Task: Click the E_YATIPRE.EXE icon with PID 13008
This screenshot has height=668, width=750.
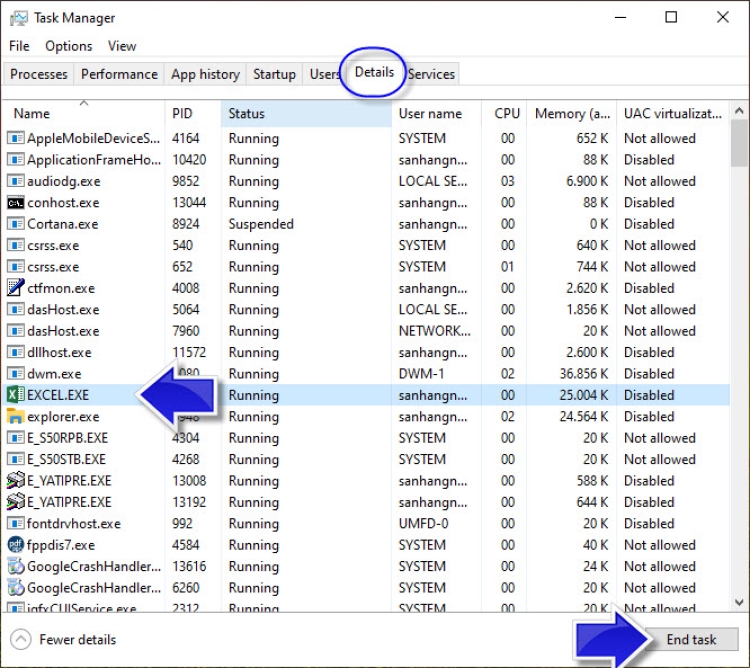Action: click(x=15, y=481)
